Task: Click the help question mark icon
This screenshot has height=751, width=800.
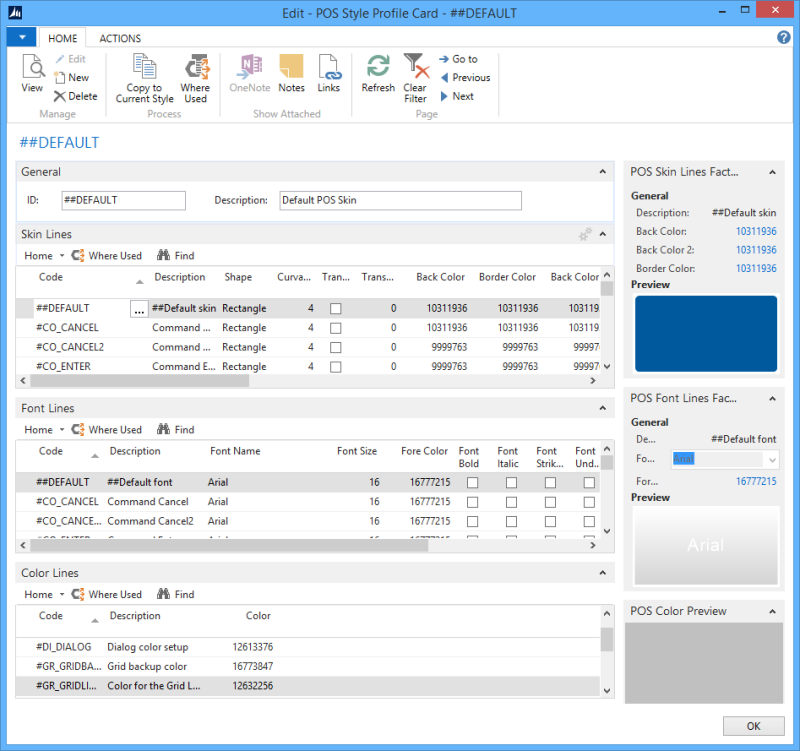Action: point(784,37)
